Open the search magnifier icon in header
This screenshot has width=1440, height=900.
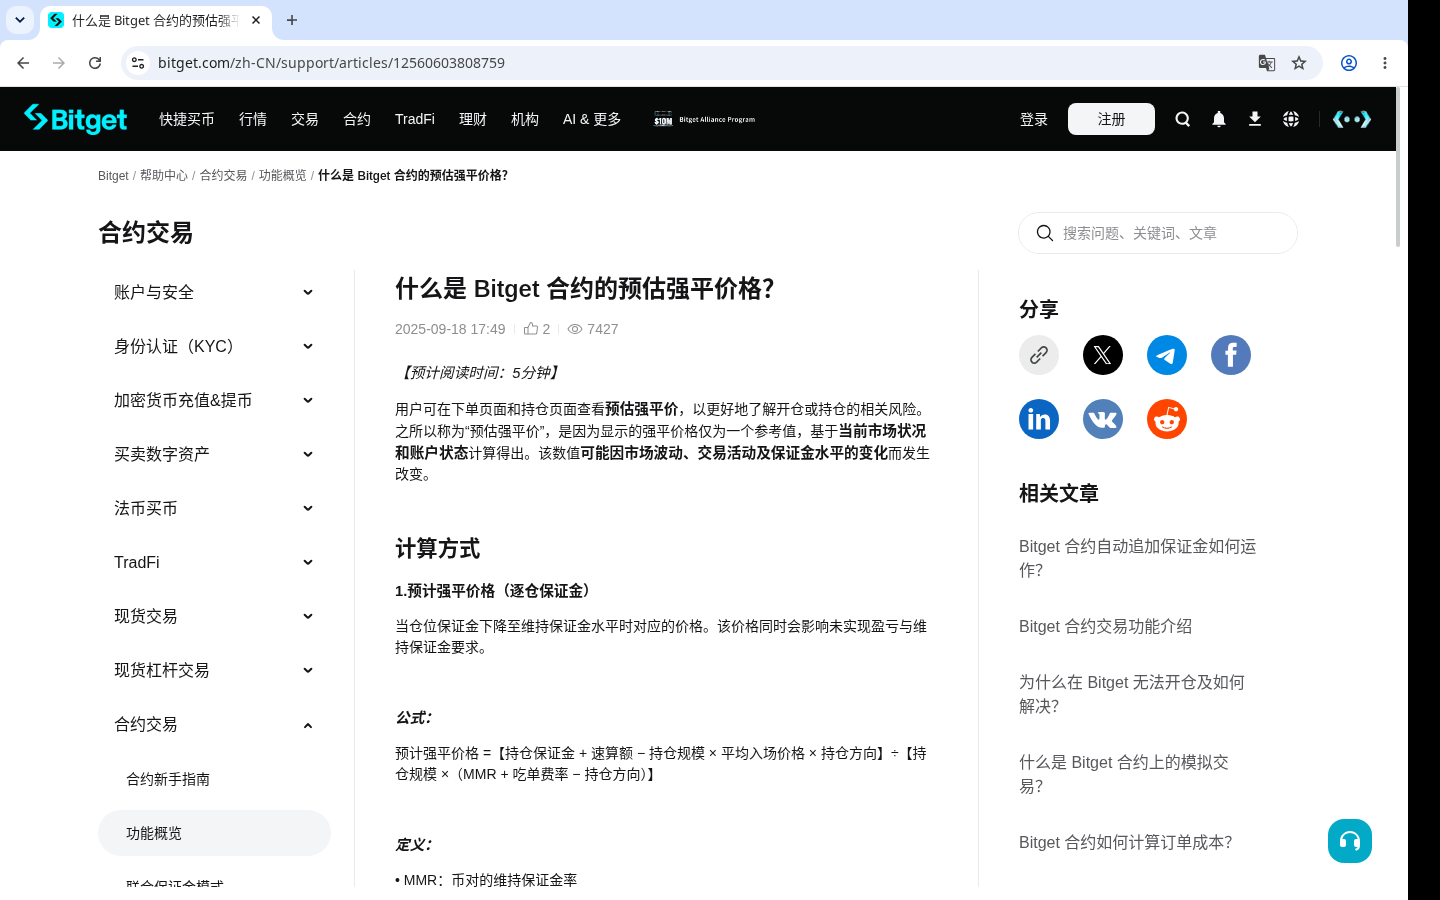[x=1183, y=119]
